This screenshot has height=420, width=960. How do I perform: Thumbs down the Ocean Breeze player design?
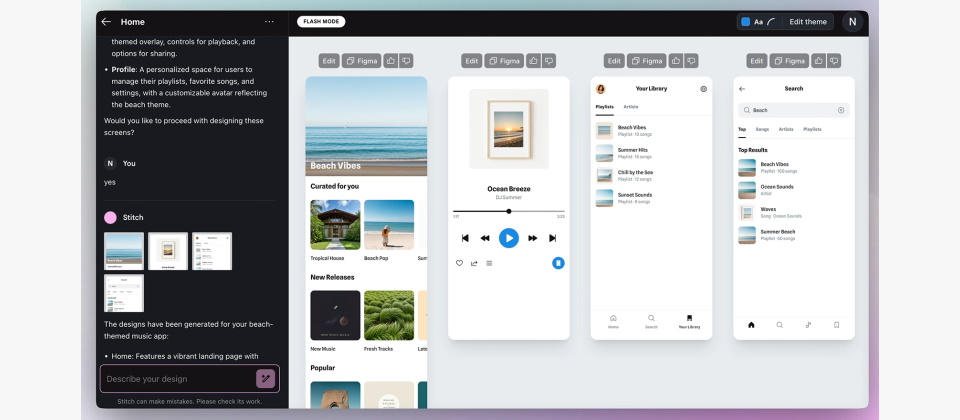(549, 61)
